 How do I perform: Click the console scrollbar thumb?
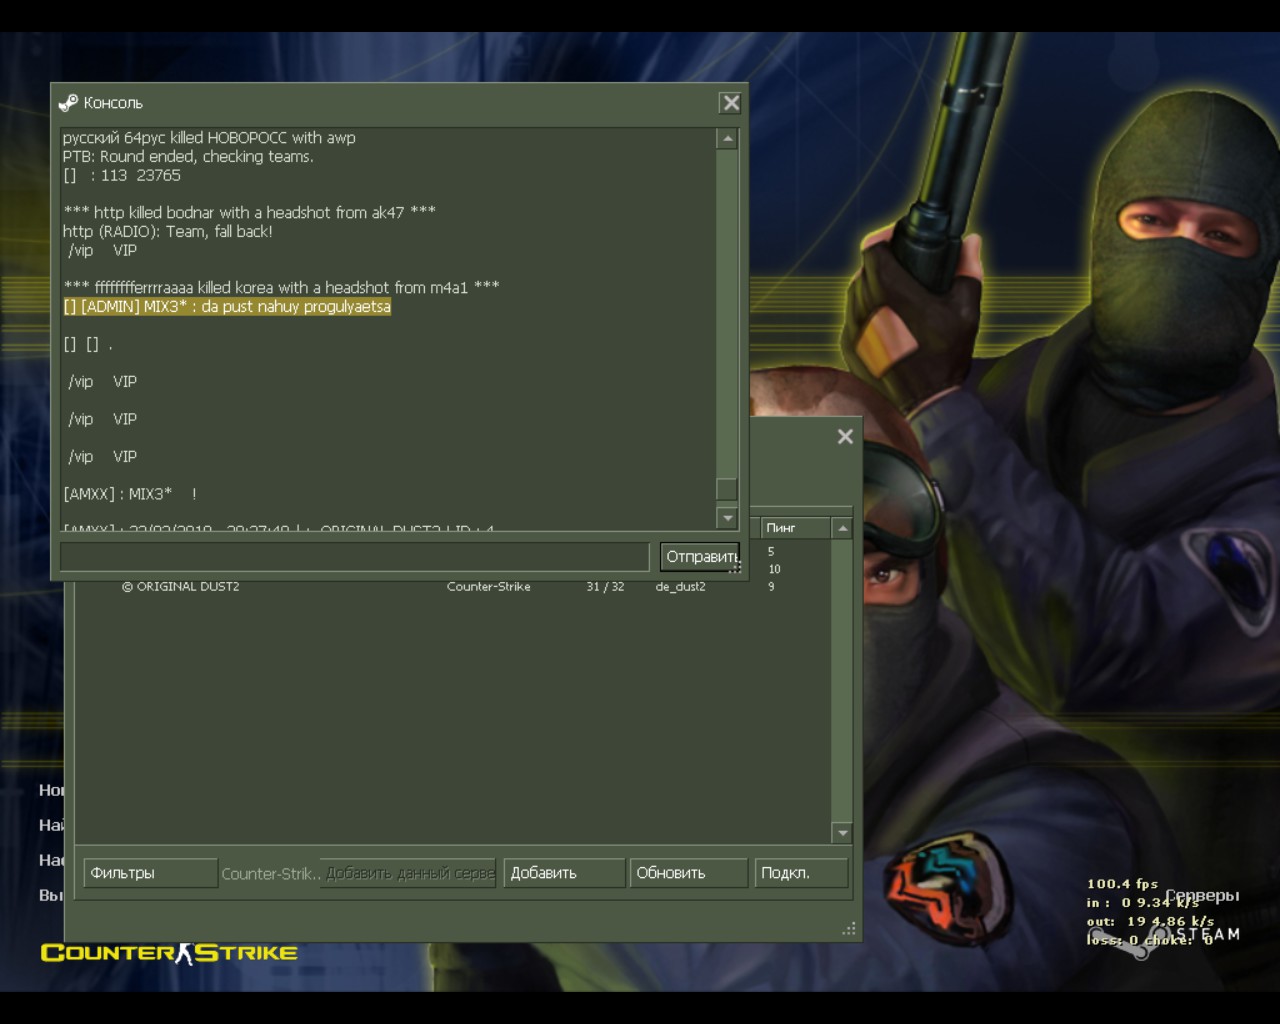tap(727, 489)
